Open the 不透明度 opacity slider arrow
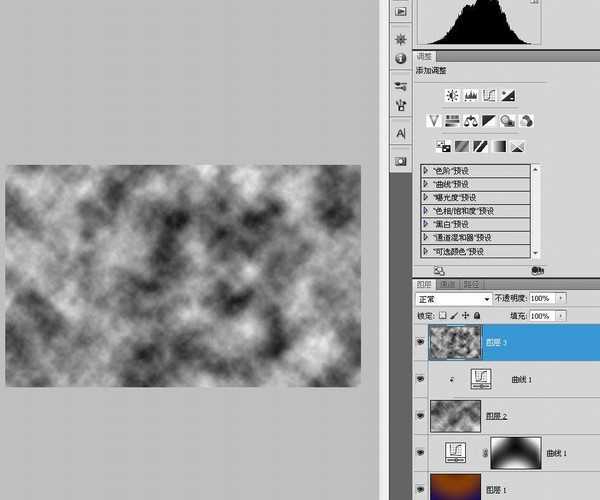 pos(561,299)
